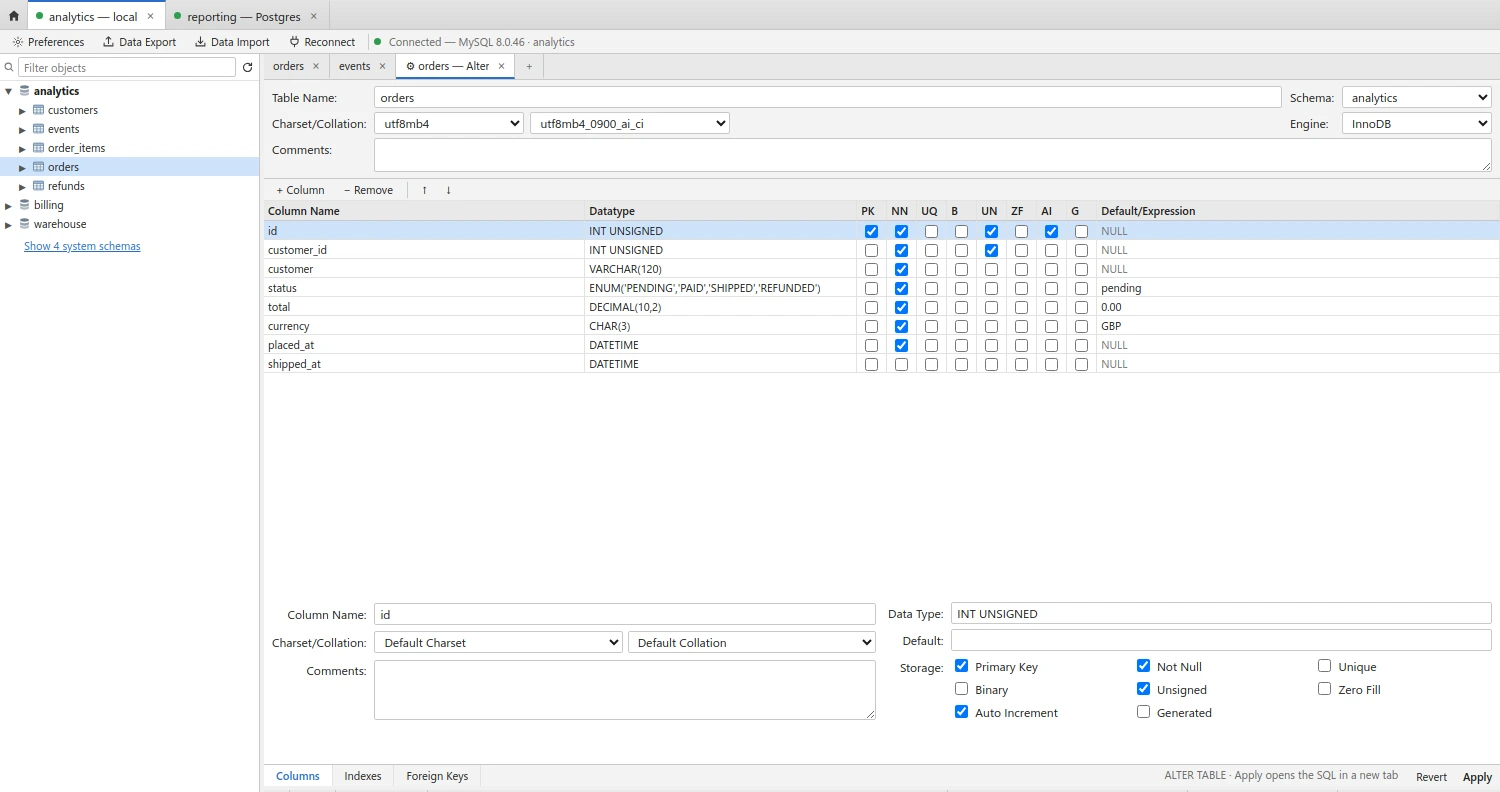Close the events editor tab
Viewport: 1500px width, 792px height.
(382, 66)
